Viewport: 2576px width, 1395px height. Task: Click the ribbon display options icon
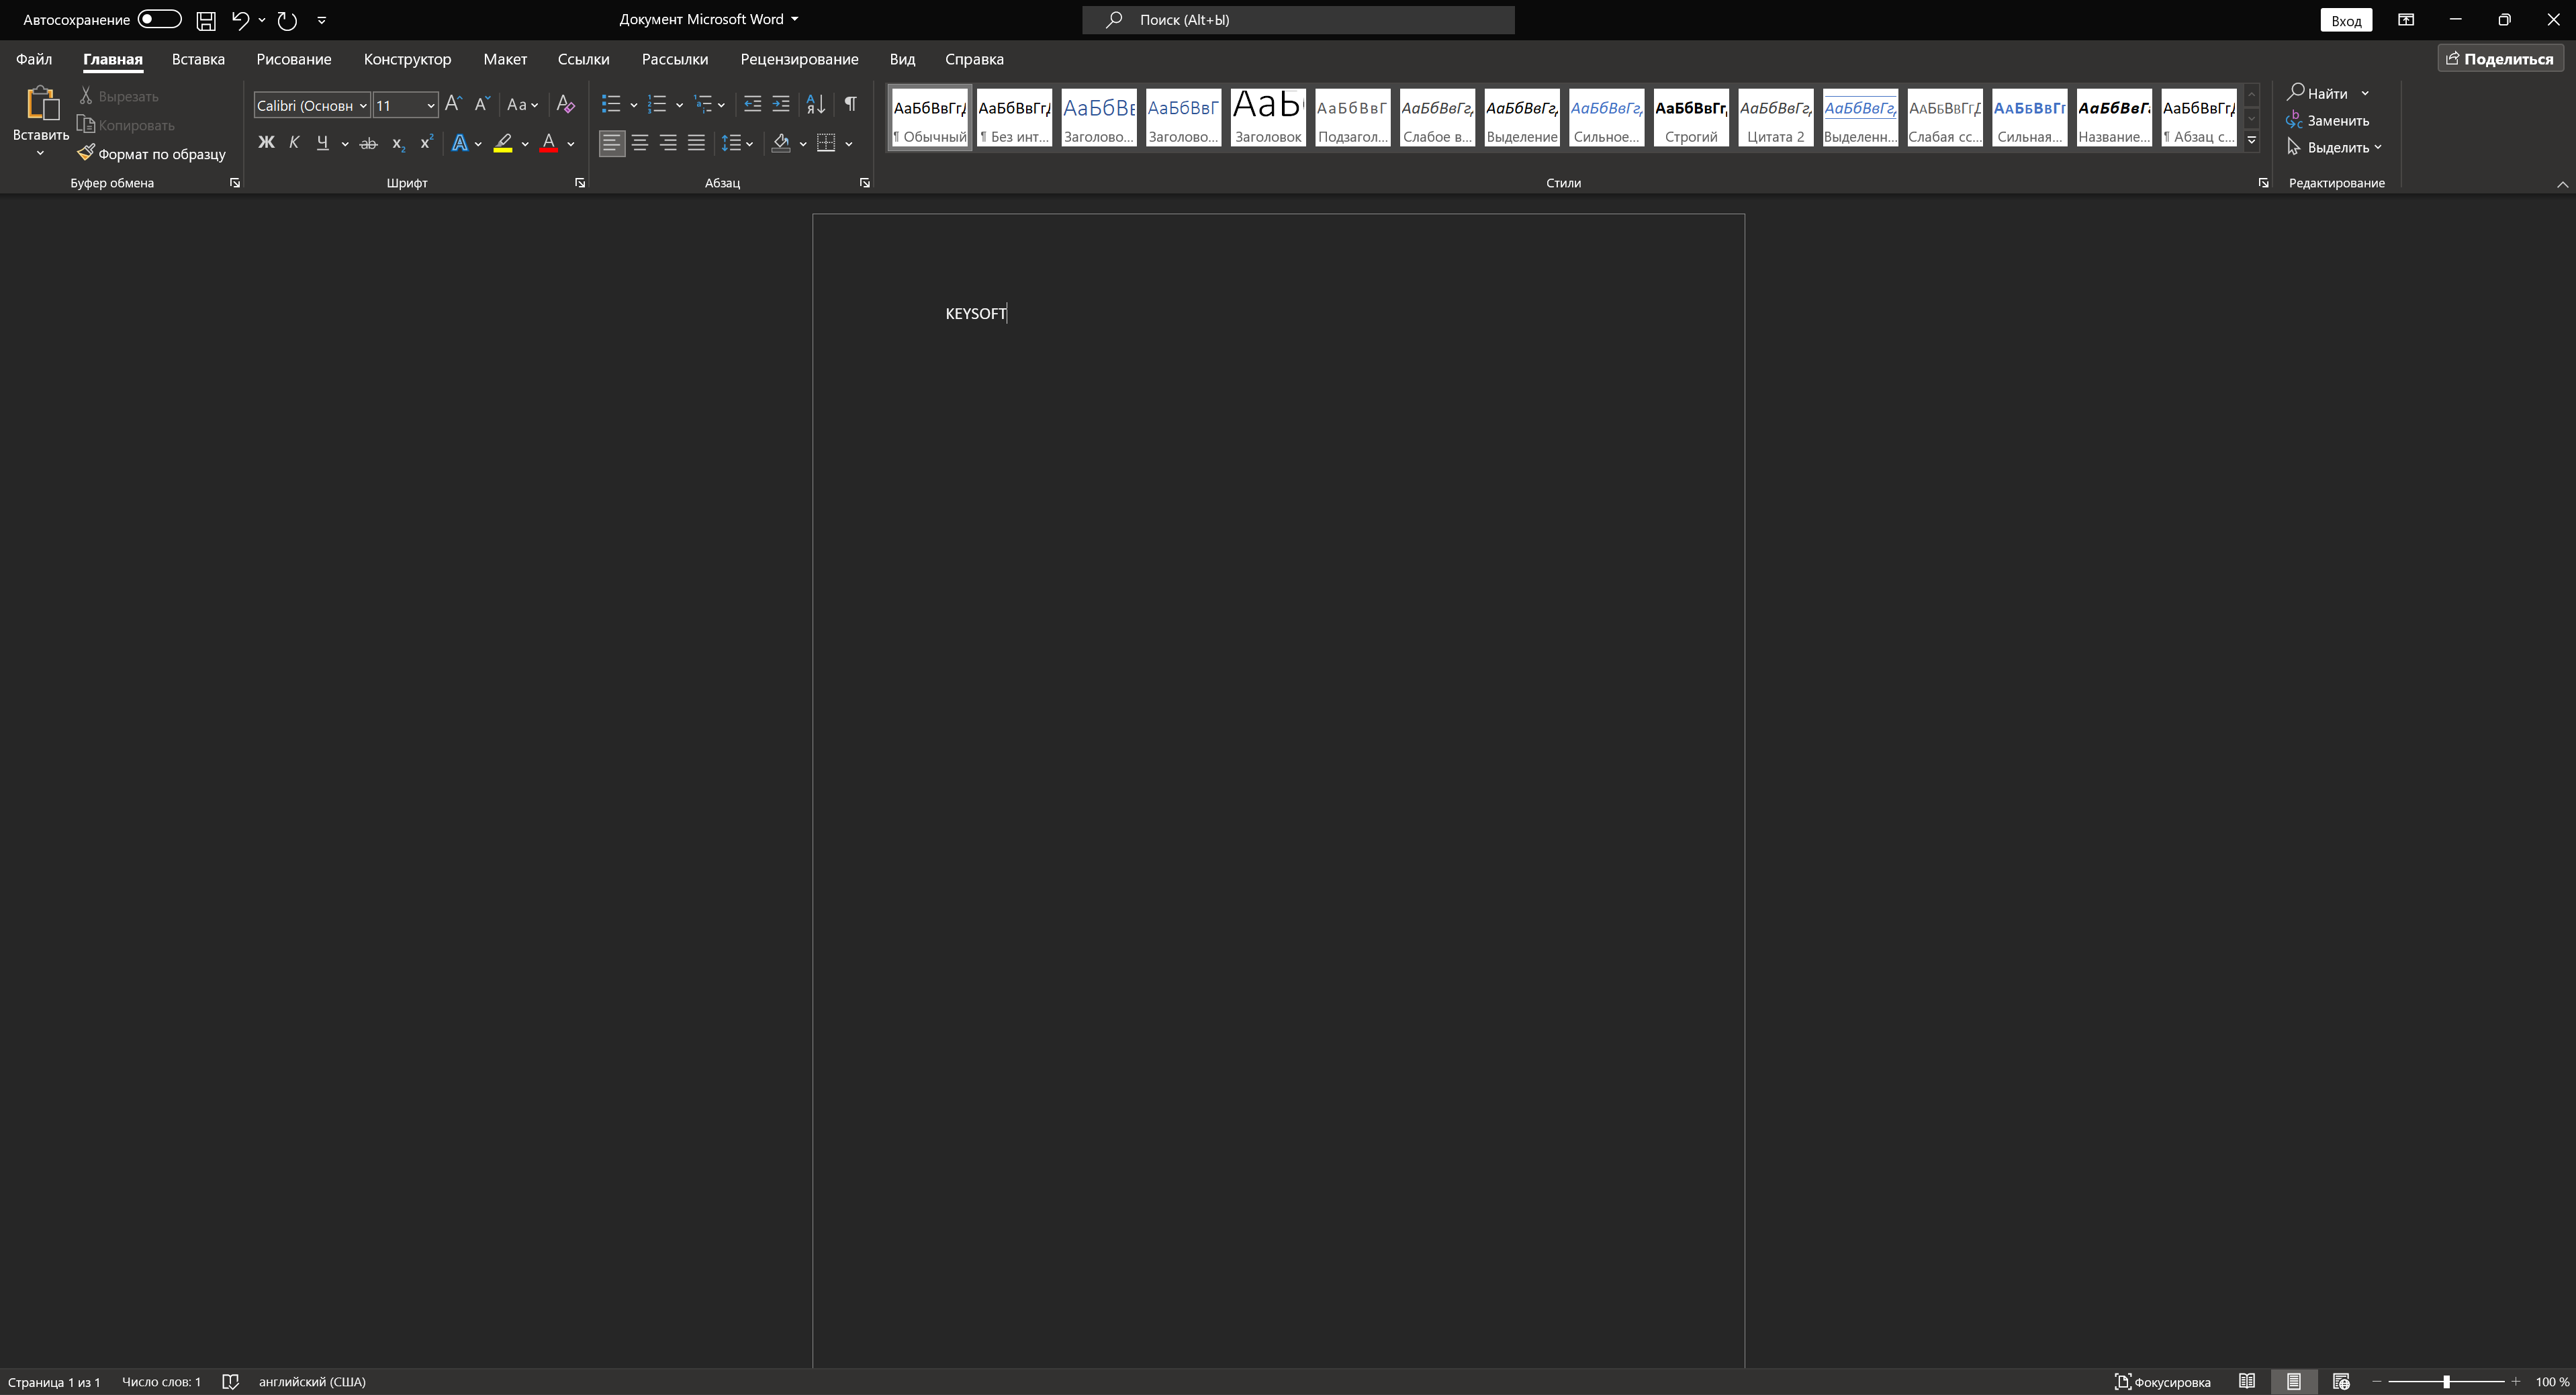click(x=2406, y=20)
